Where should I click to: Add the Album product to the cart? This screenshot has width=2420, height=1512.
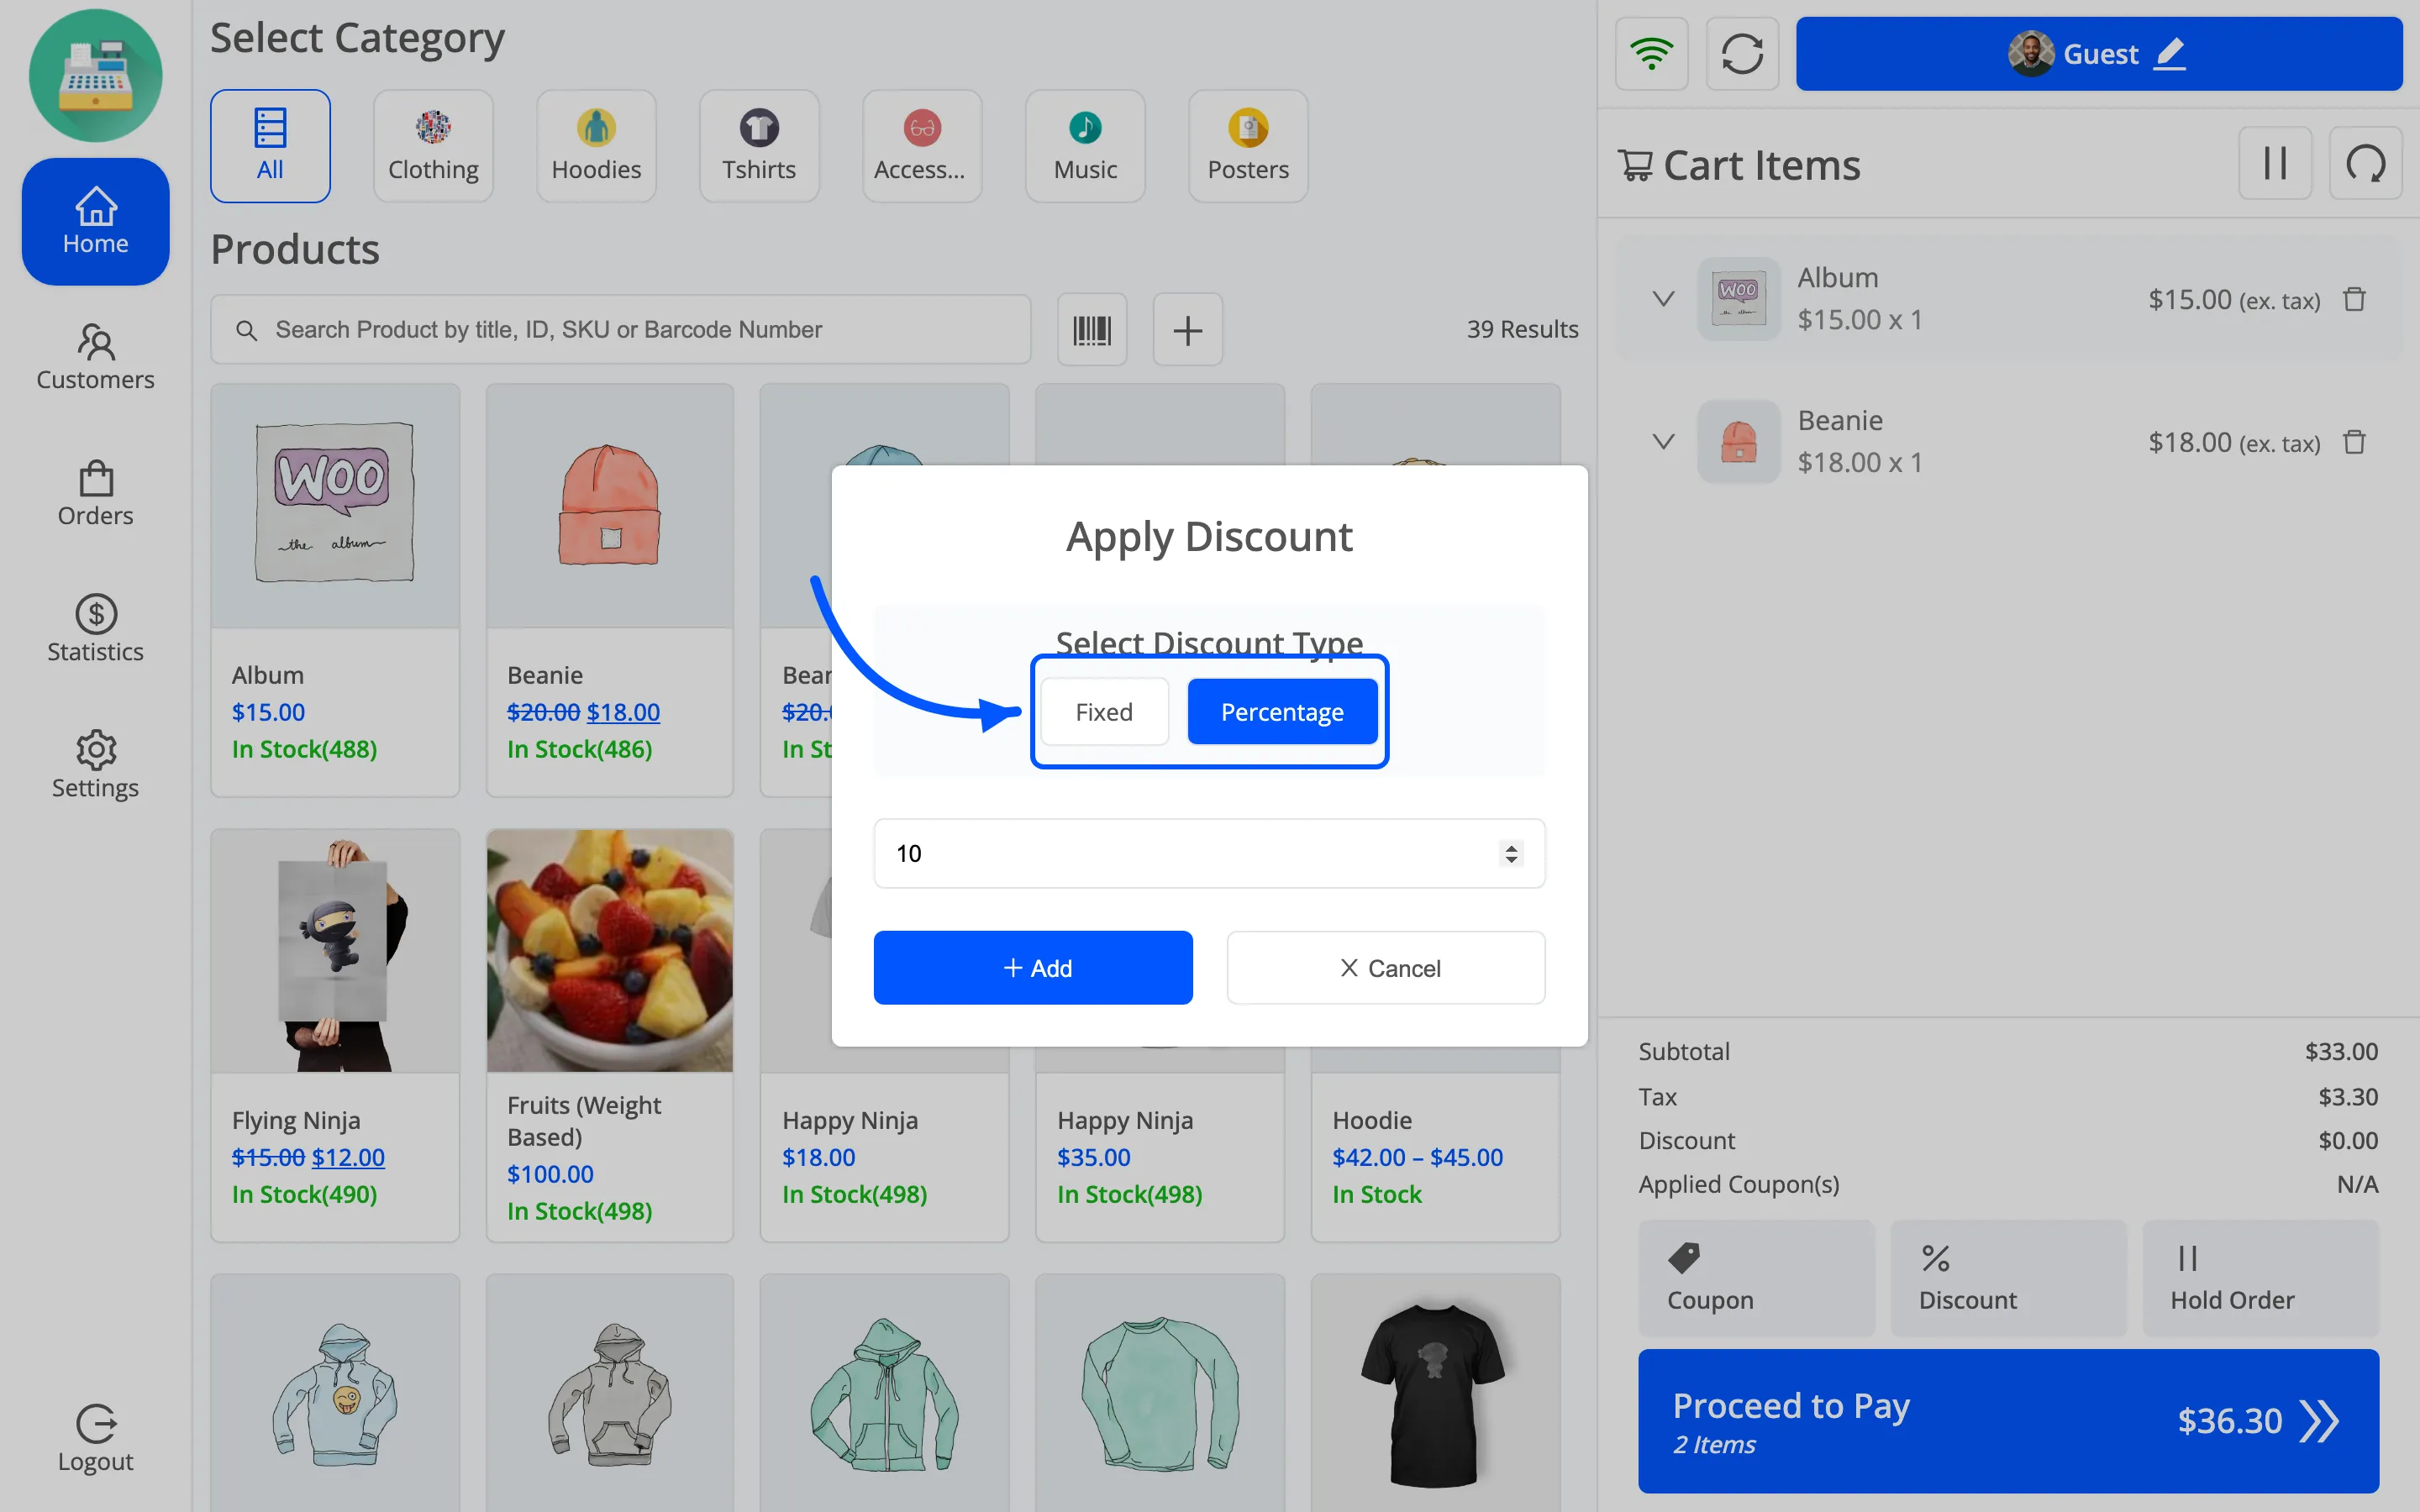(x=335, y=590)
